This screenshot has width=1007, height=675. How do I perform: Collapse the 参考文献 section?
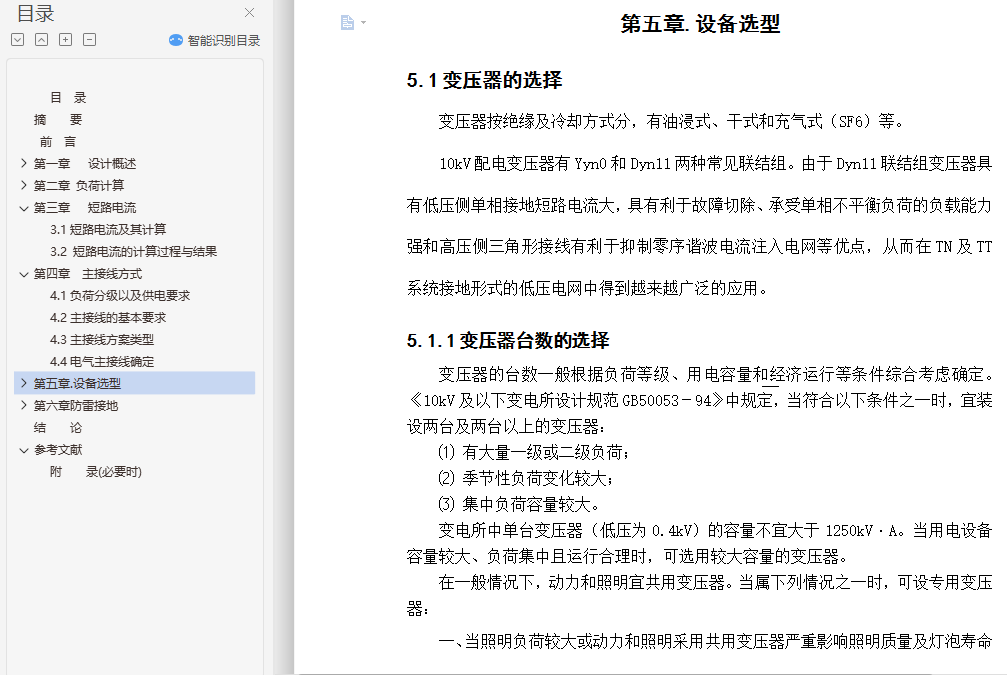coord(24,450)
